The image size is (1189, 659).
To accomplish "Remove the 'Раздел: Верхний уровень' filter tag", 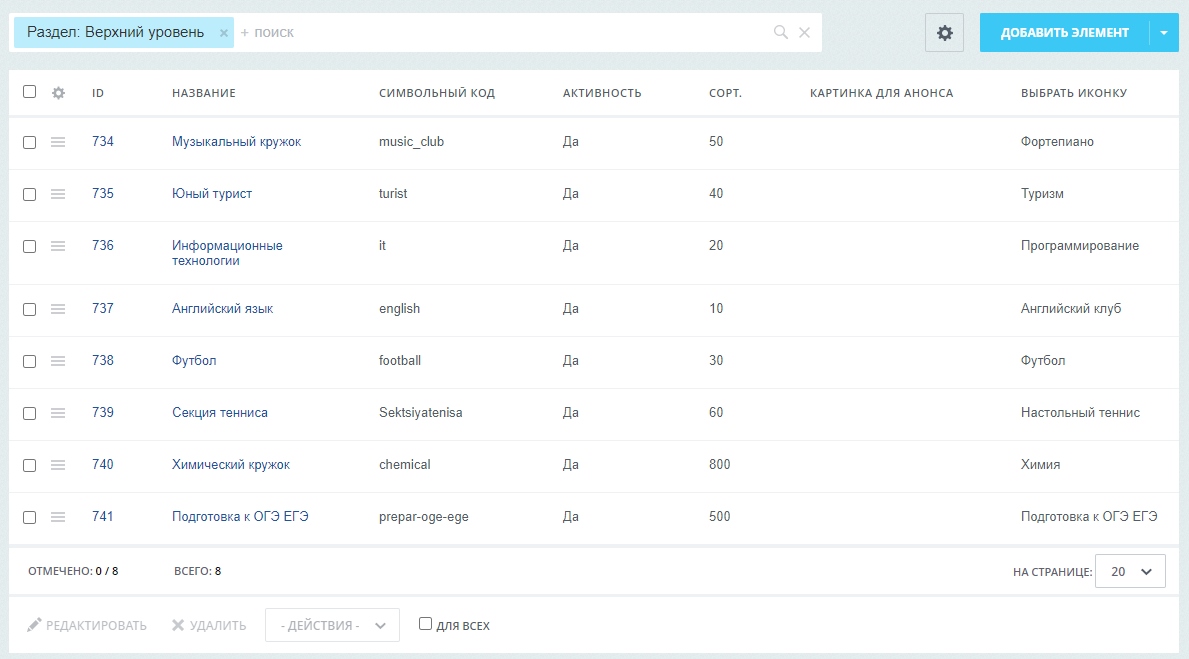I will click(x=224, y=33).
